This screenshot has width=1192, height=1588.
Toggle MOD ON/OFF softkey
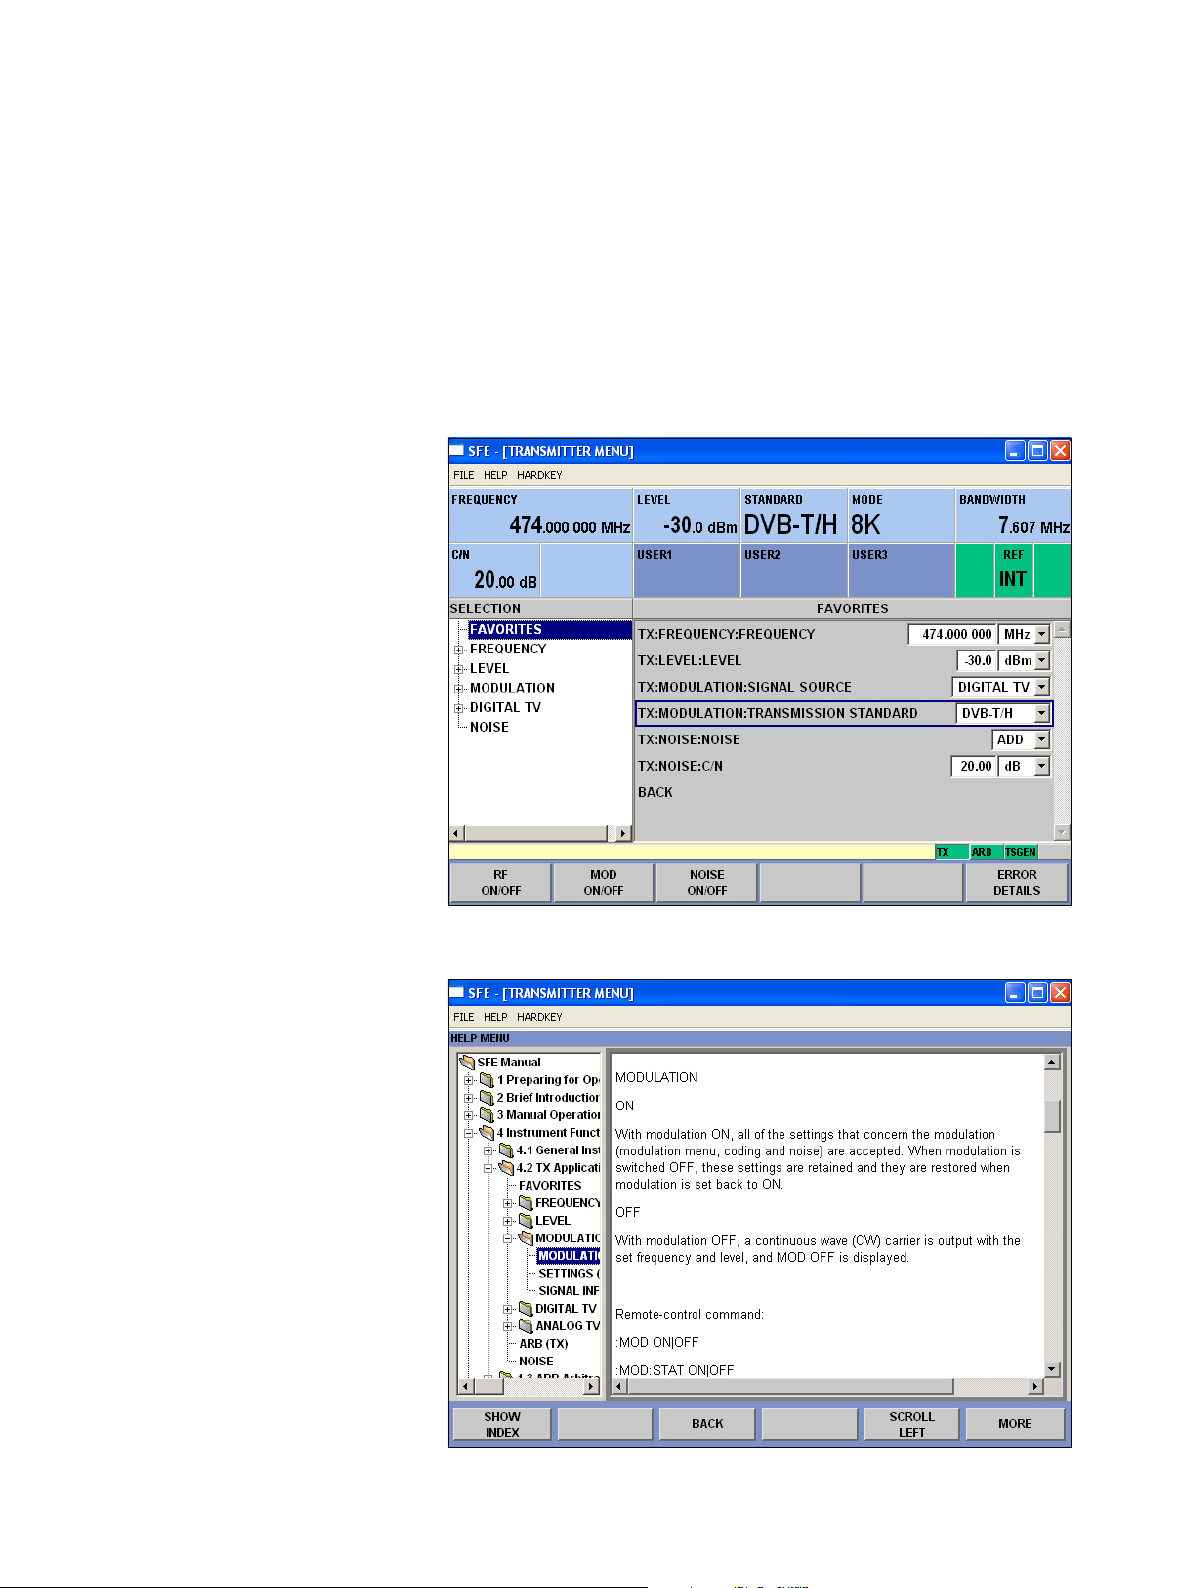604,883
